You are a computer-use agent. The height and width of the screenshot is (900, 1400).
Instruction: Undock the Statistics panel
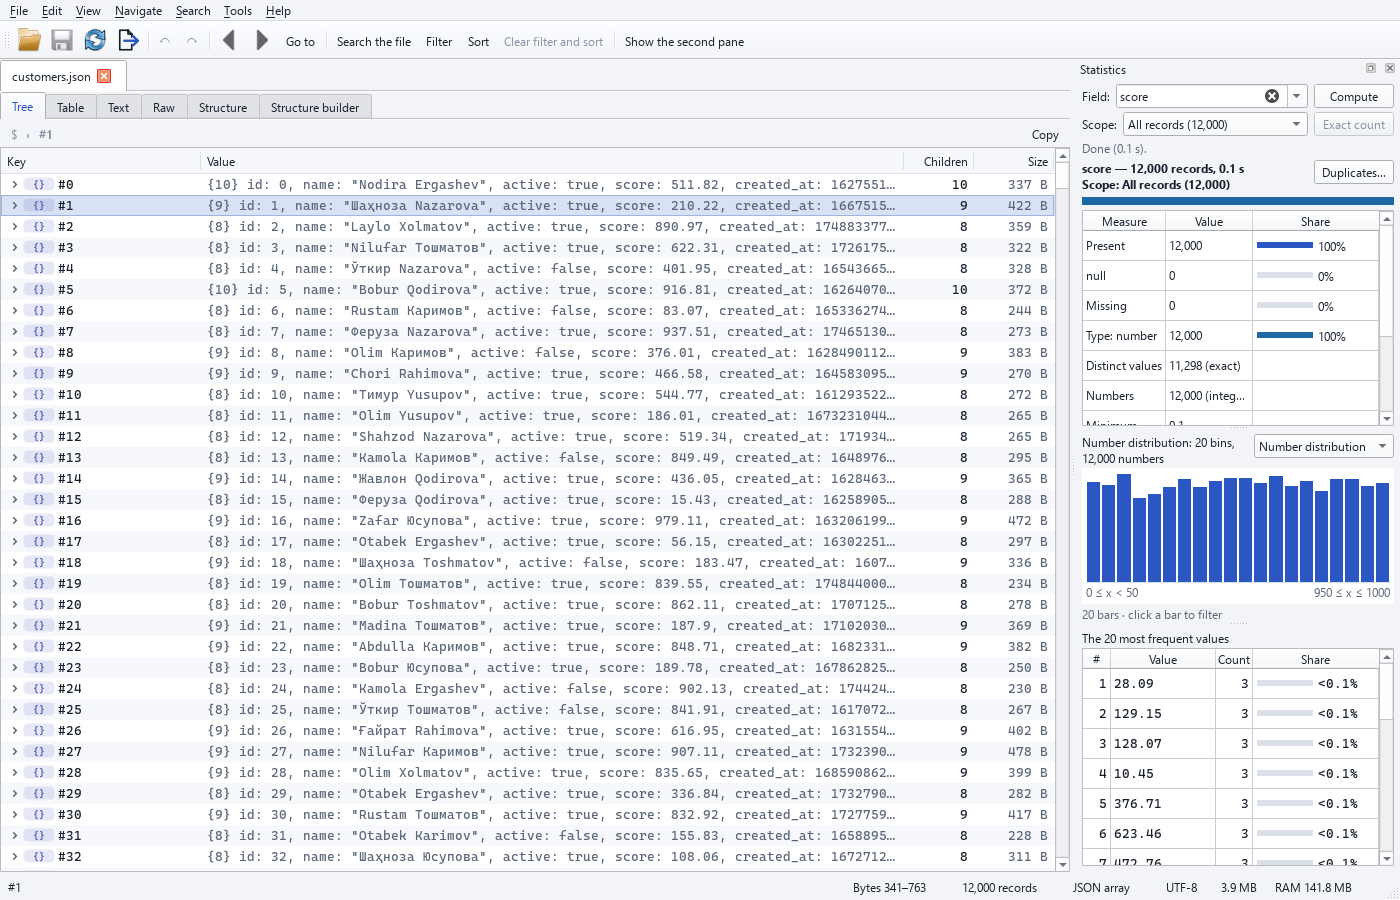click(x=1371, y=68)
